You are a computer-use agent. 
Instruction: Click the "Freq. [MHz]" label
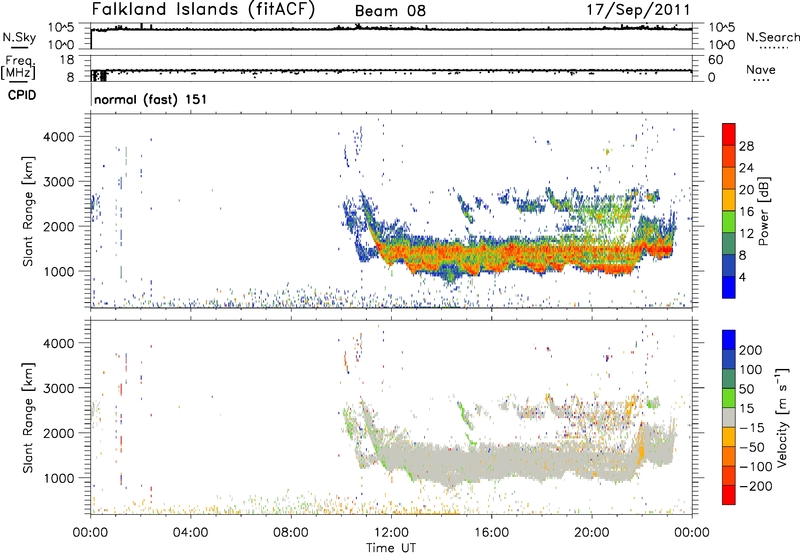pyautogui.click(x=19, y=67)
